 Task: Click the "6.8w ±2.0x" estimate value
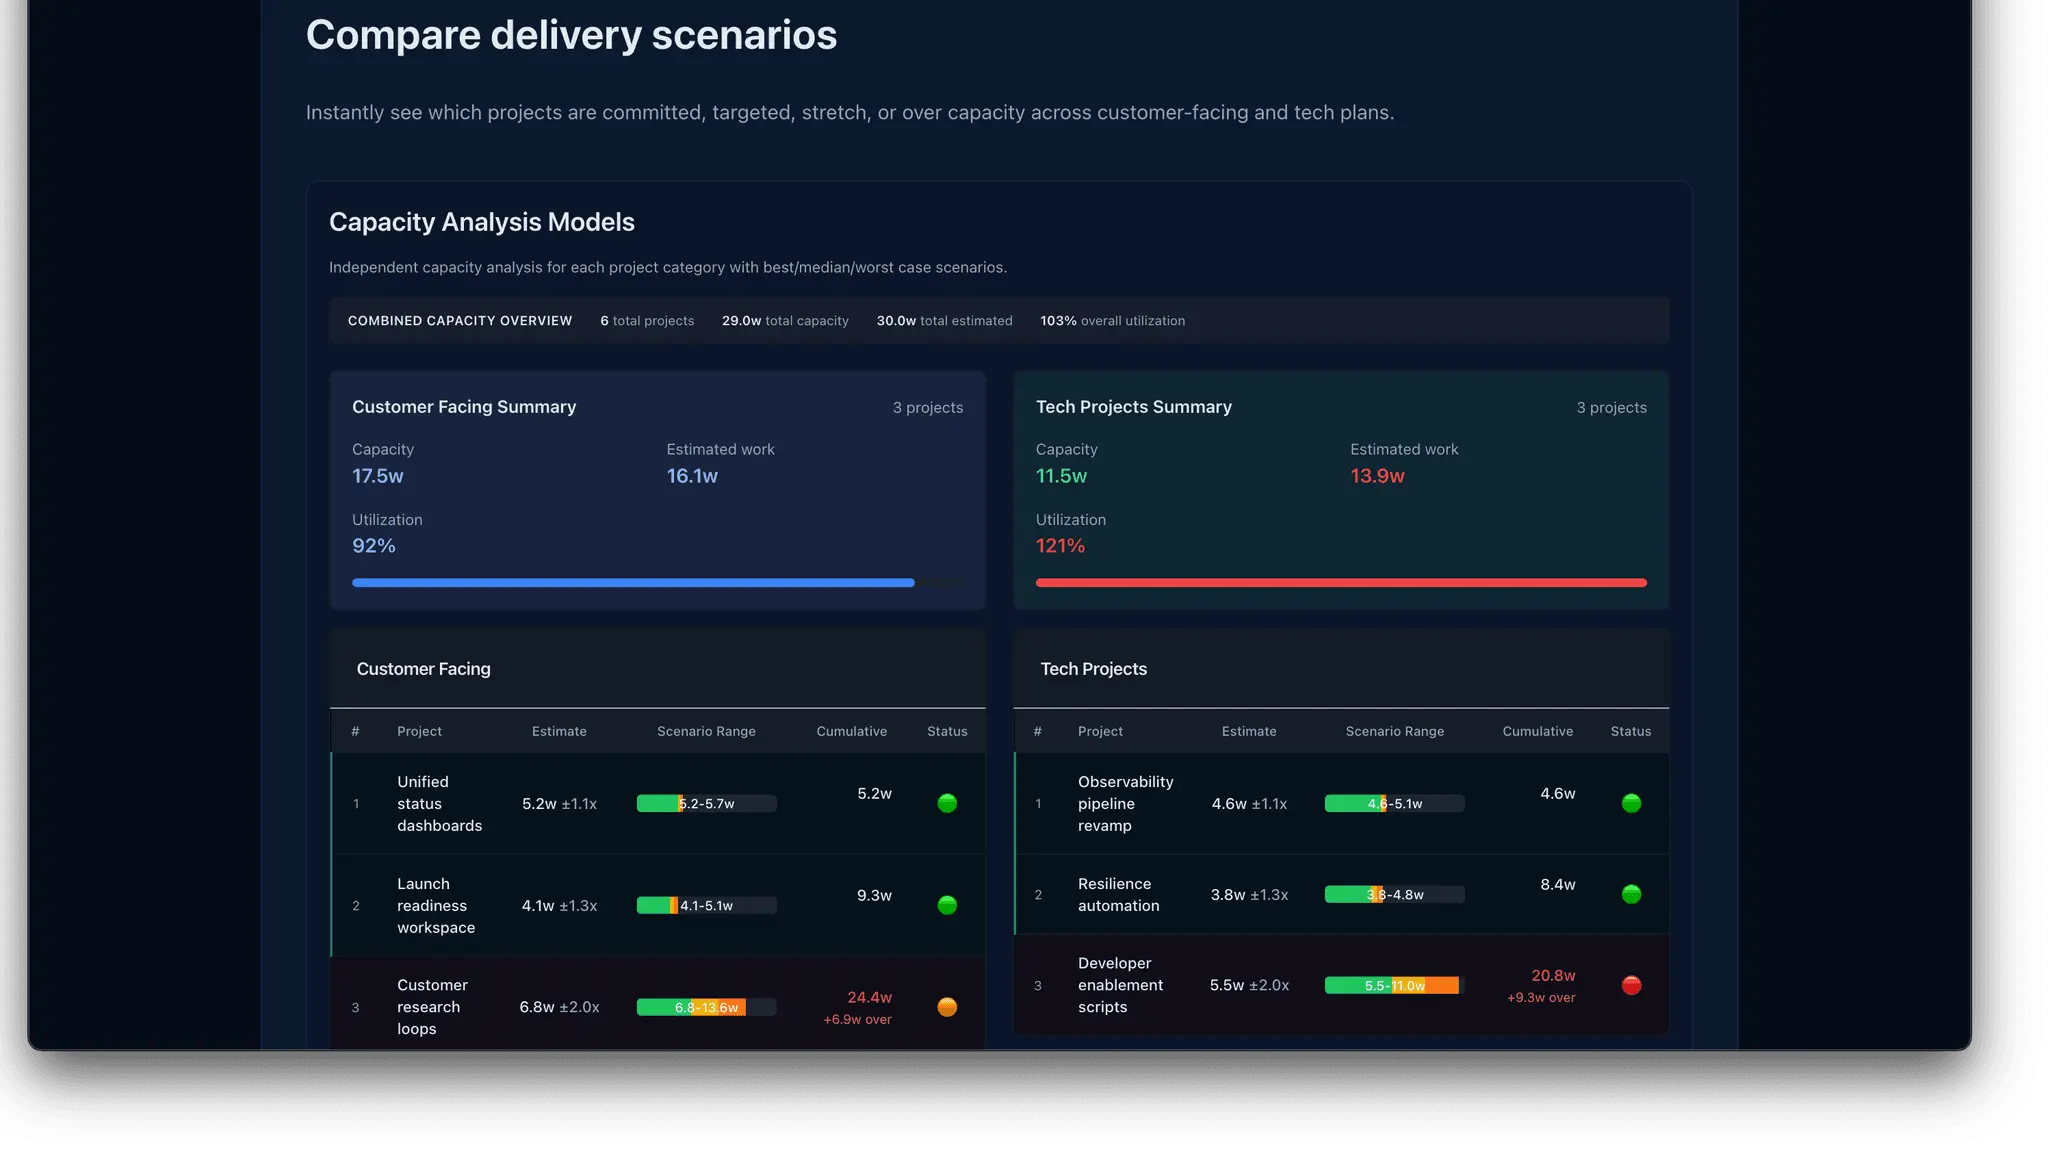pos(559,1007)
